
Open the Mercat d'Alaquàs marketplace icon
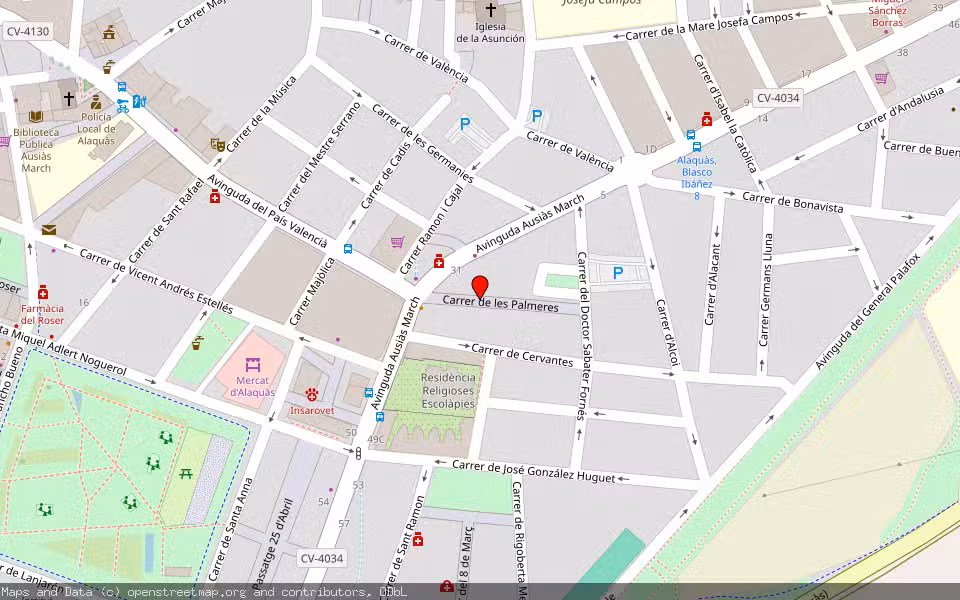pyautogui.click(x=253, y=365)
